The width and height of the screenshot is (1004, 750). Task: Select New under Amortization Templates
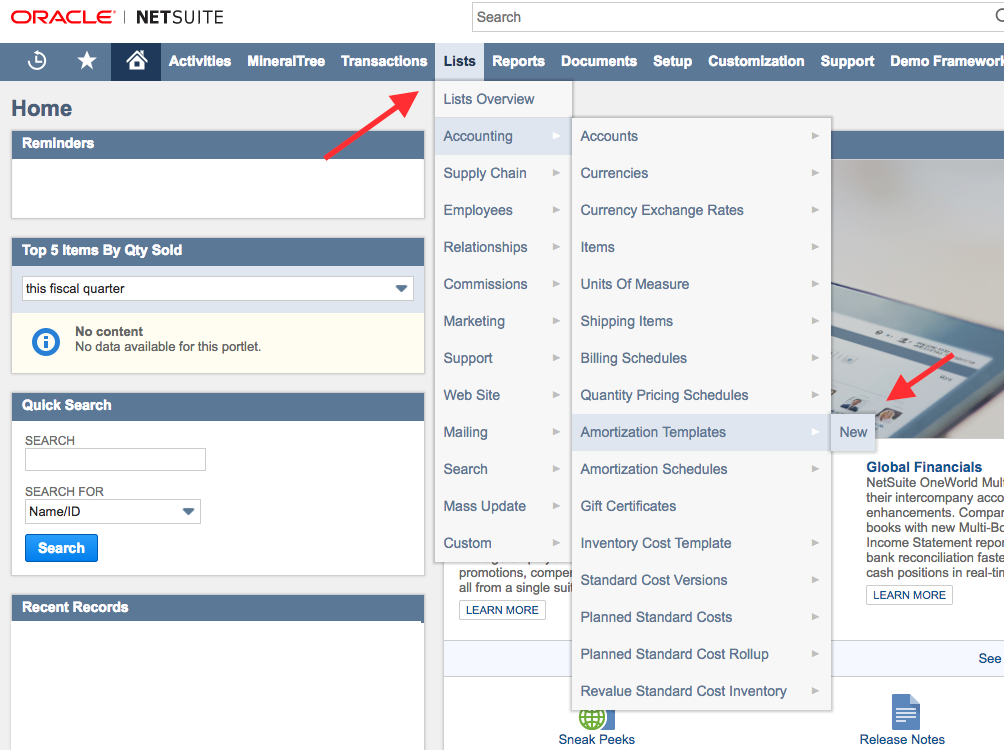(853, 432)
